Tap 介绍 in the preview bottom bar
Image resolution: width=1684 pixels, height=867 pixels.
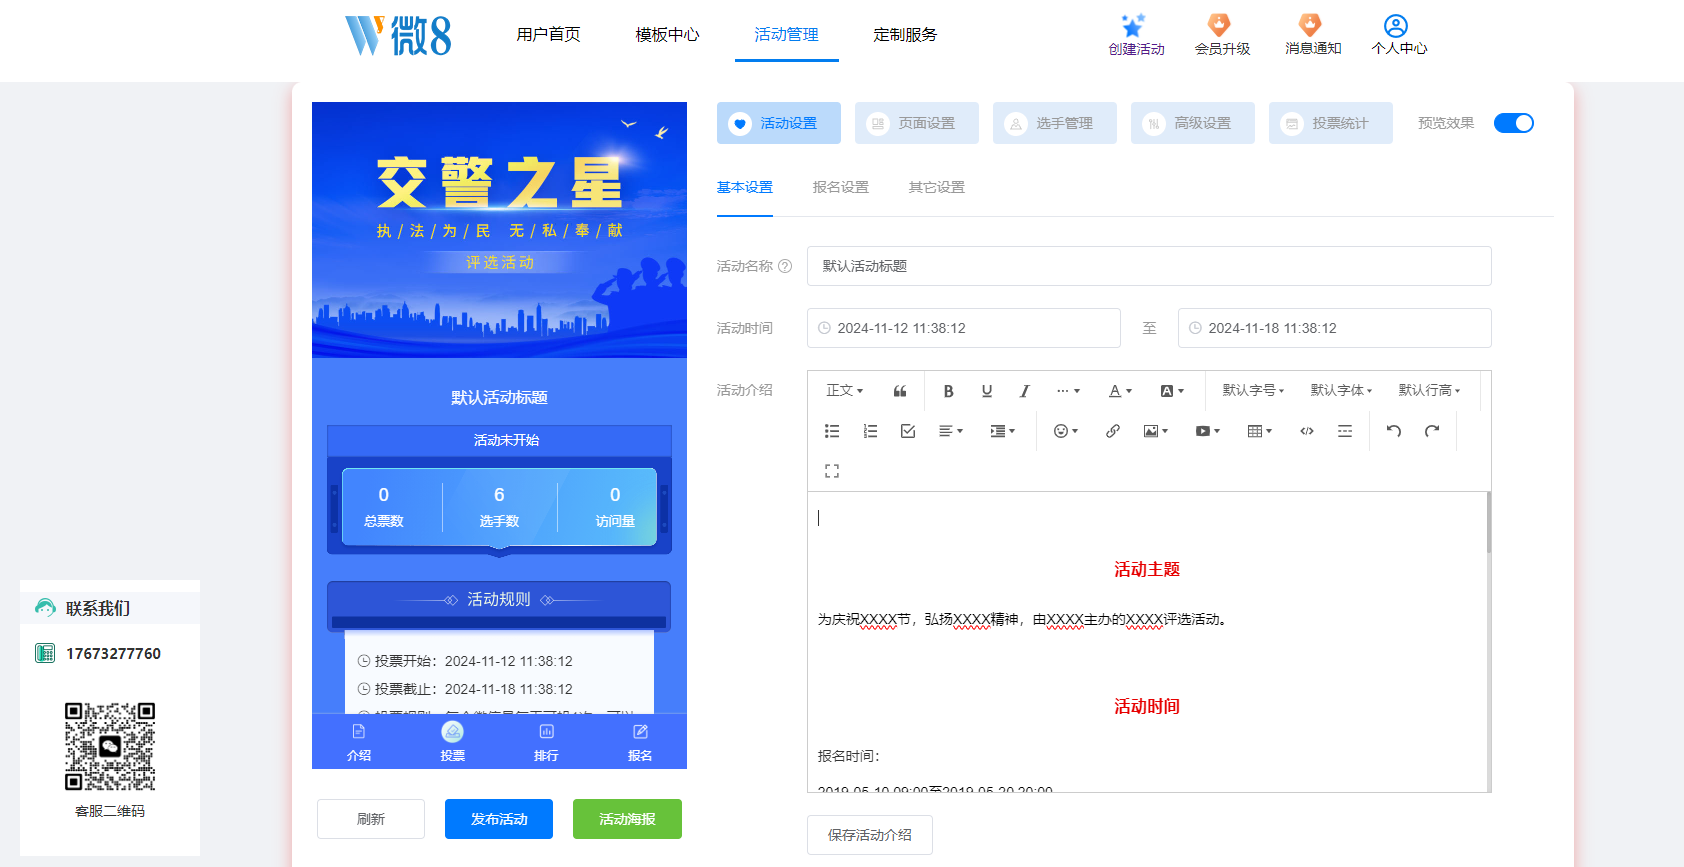(359, 742)
